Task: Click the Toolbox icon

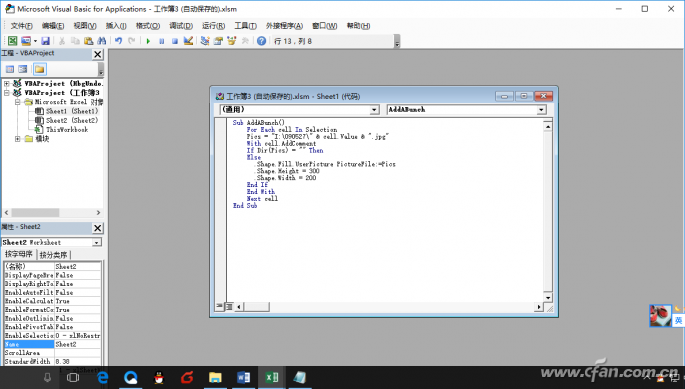Action: tap(245, 41)
